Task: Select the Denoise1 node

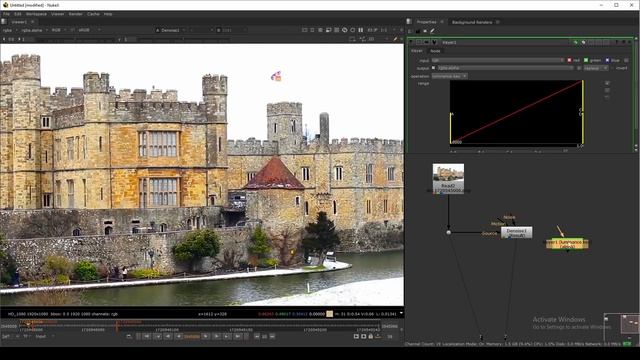Action: click(516, 233)
